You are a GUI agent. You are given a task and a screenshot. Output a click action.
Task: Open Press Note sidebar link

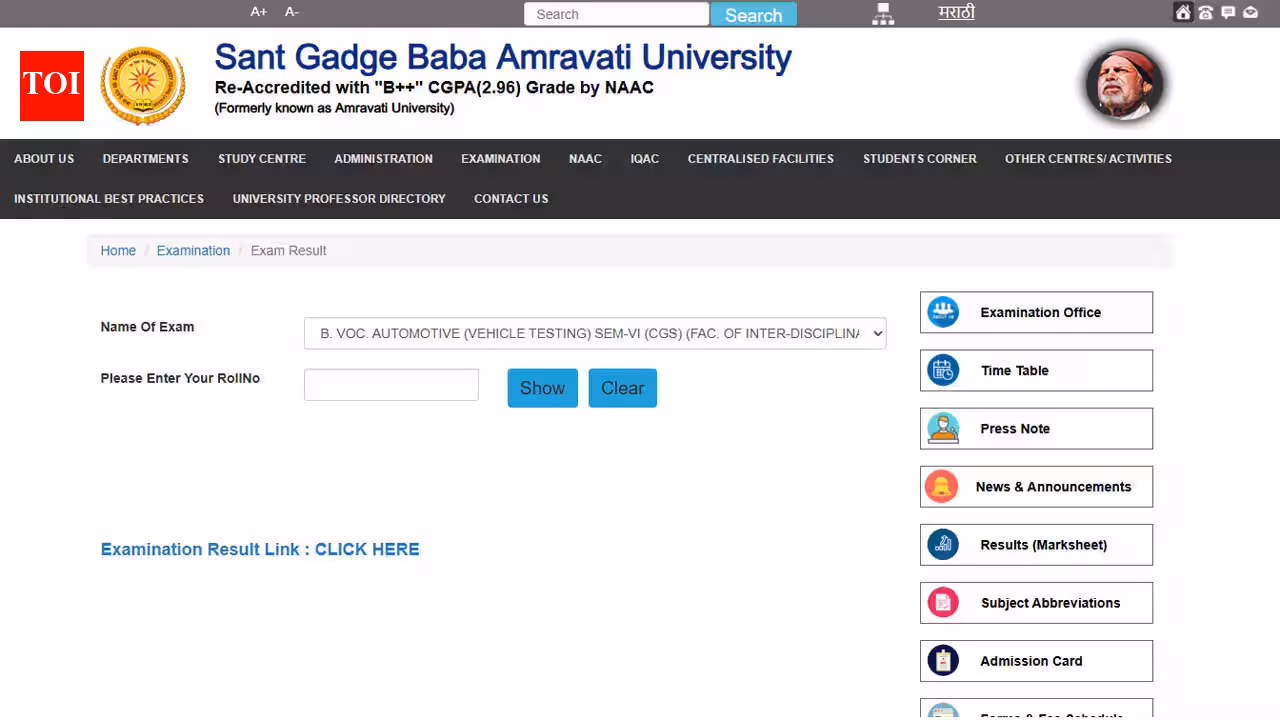click(x=1036, y=428)
